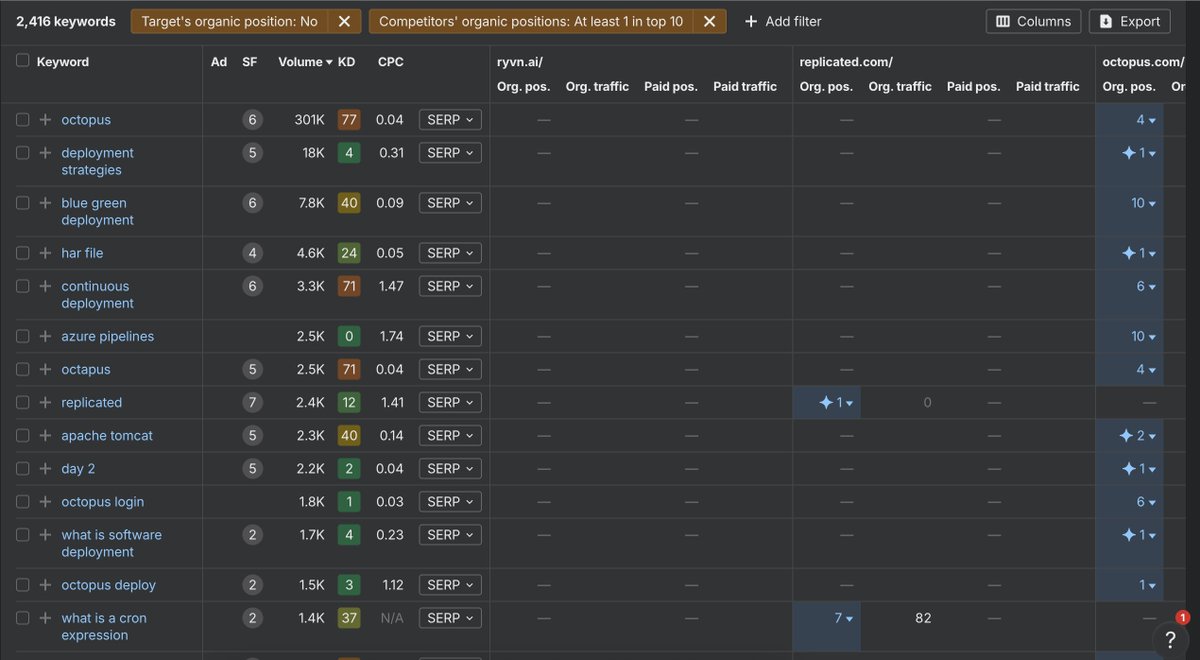Add replicated keyword with plus icon
The image size is (1200, 660).
(x=45, y=402)
